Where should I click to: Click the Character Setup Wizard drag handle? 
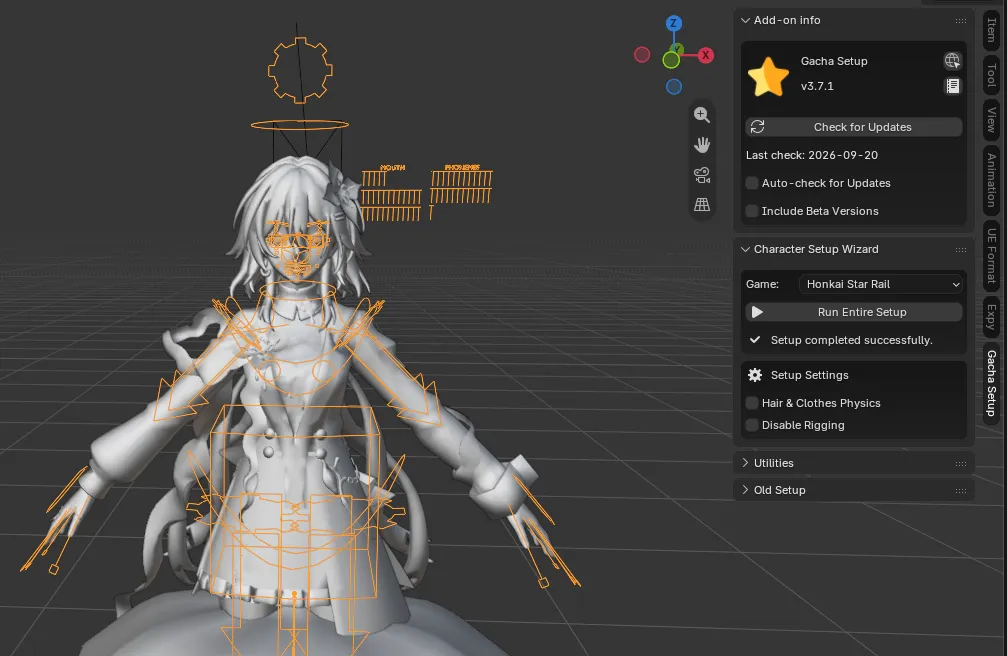pyautogui.click(x=961, y=249)
